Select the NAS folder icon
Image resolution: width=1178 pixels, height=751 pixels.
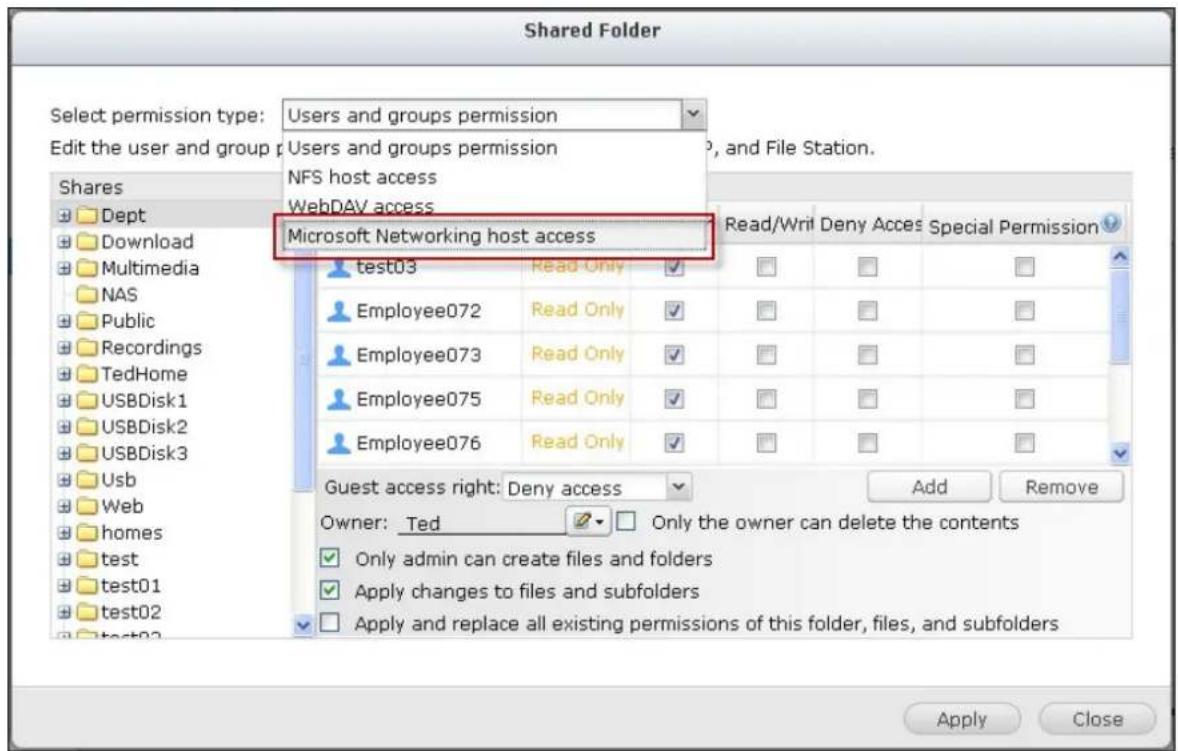coord(87,294)
